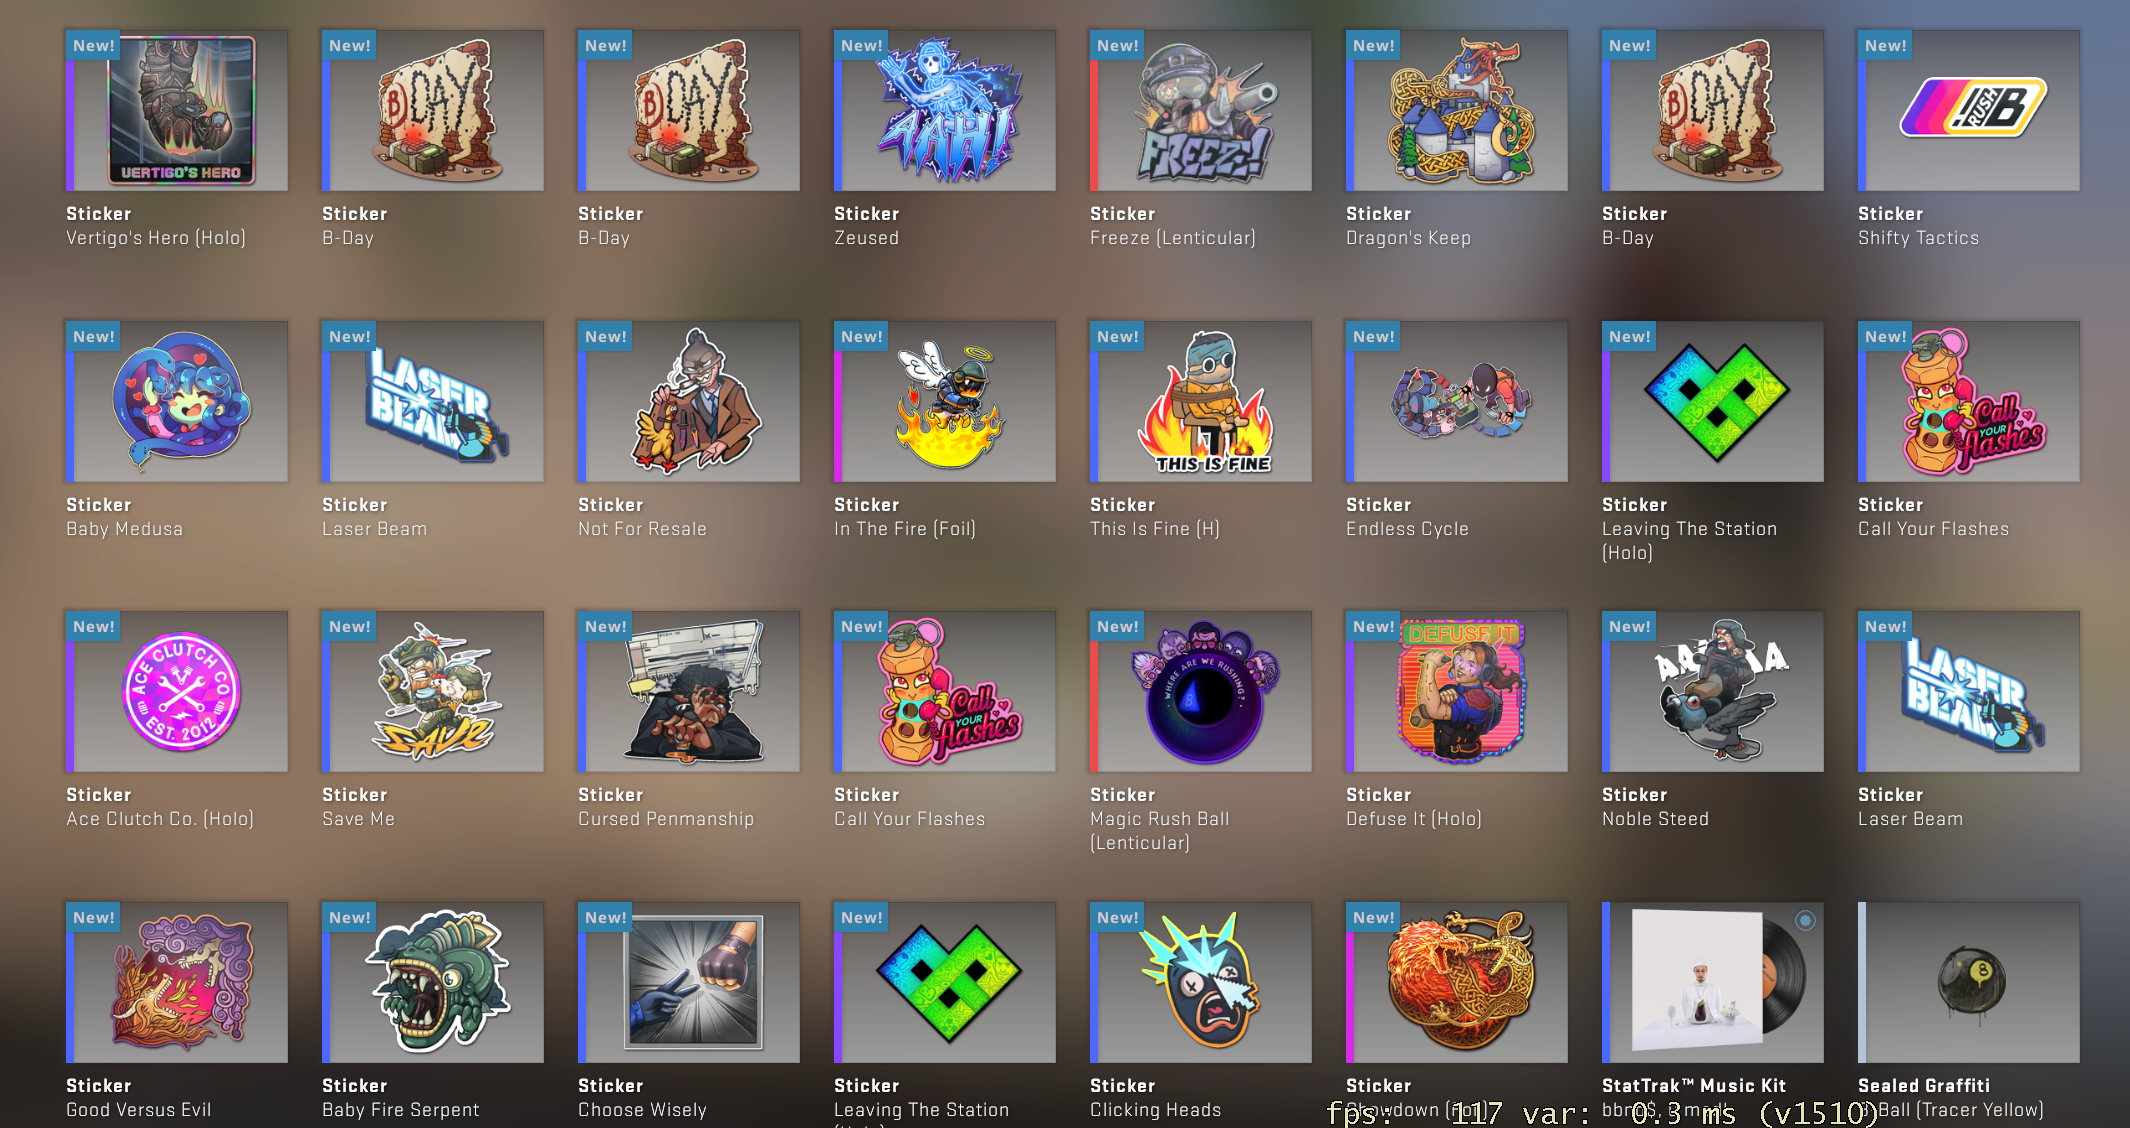Click the "Shifty Tactics" name text
Screen dimensions: 2130x1128
point(1918,238)
